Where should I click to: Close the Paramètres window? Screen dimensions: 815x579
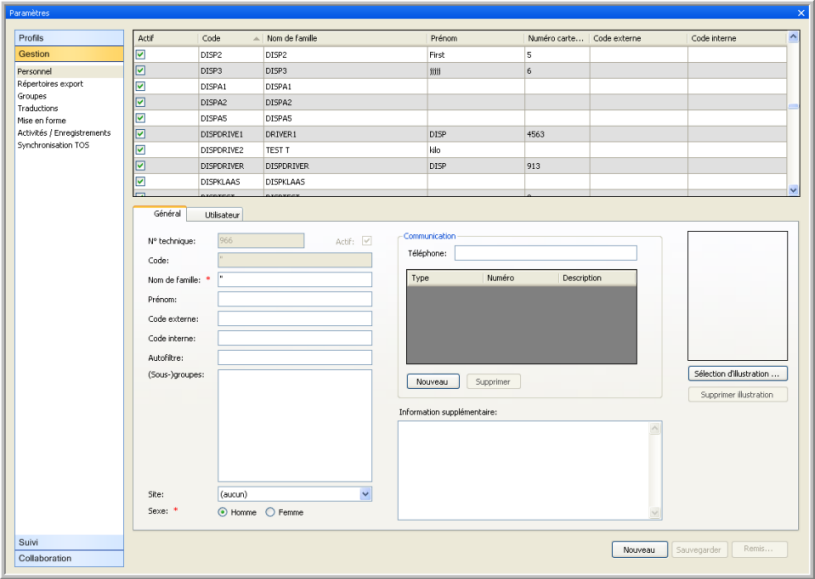pos(801,13)
